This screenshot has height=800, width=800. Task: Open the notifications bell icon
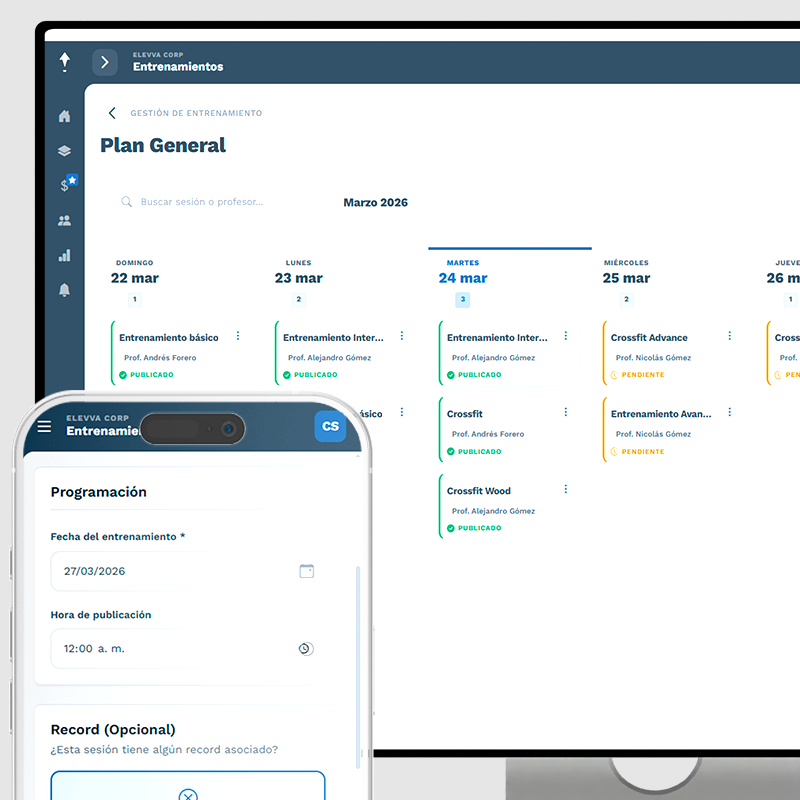65,290
